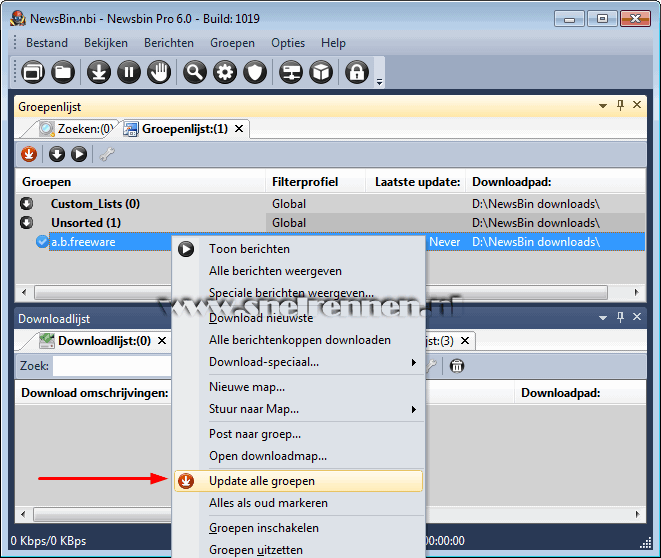Switch to the Zoeken:(0) tab
Image resolution: width=661 pixels, height=558 pixels.
[x=76, y=129]
